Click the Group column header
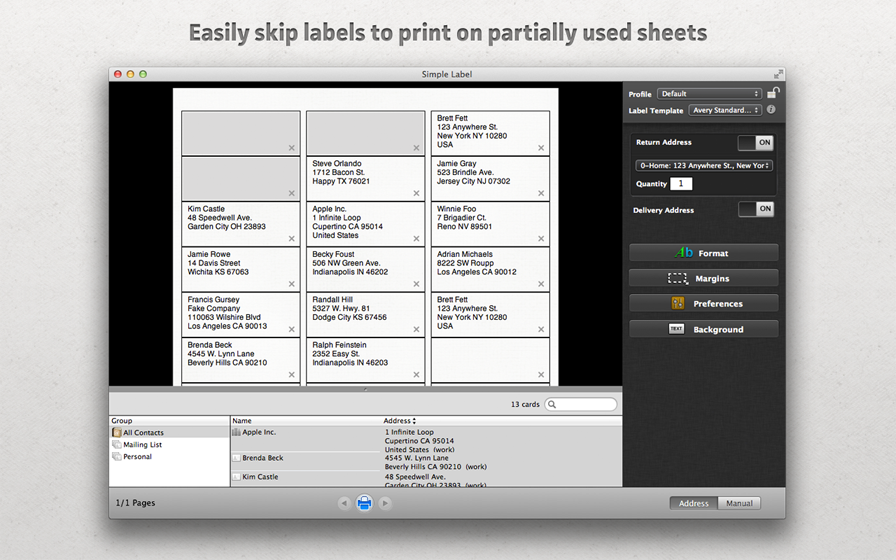Screen dimensions: 896x560 tap(122, 421)
